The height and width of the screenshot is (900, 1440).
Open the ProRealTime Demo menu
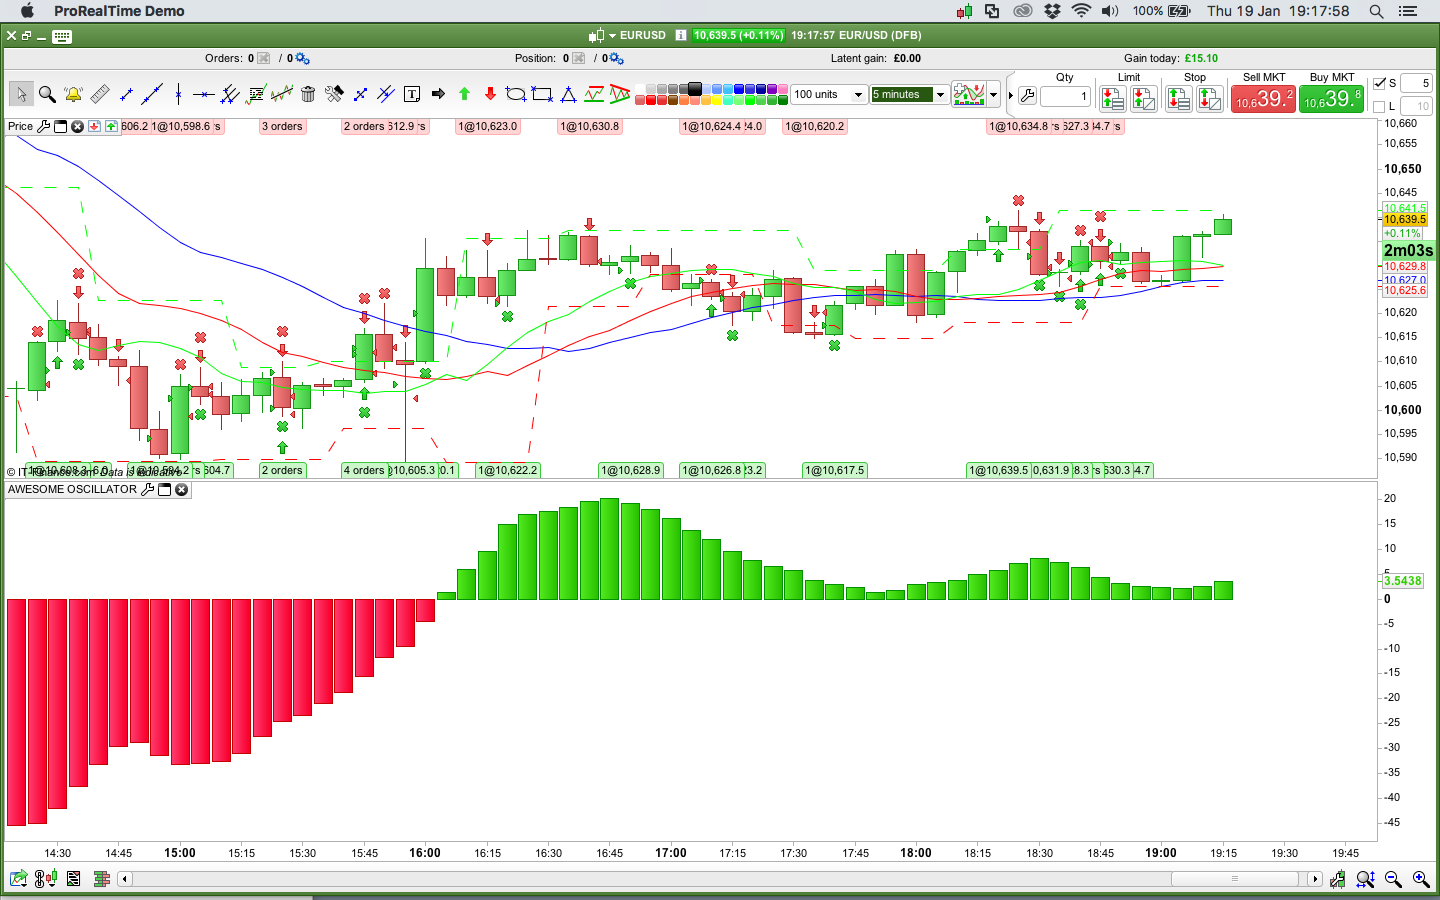coord(119,11)
